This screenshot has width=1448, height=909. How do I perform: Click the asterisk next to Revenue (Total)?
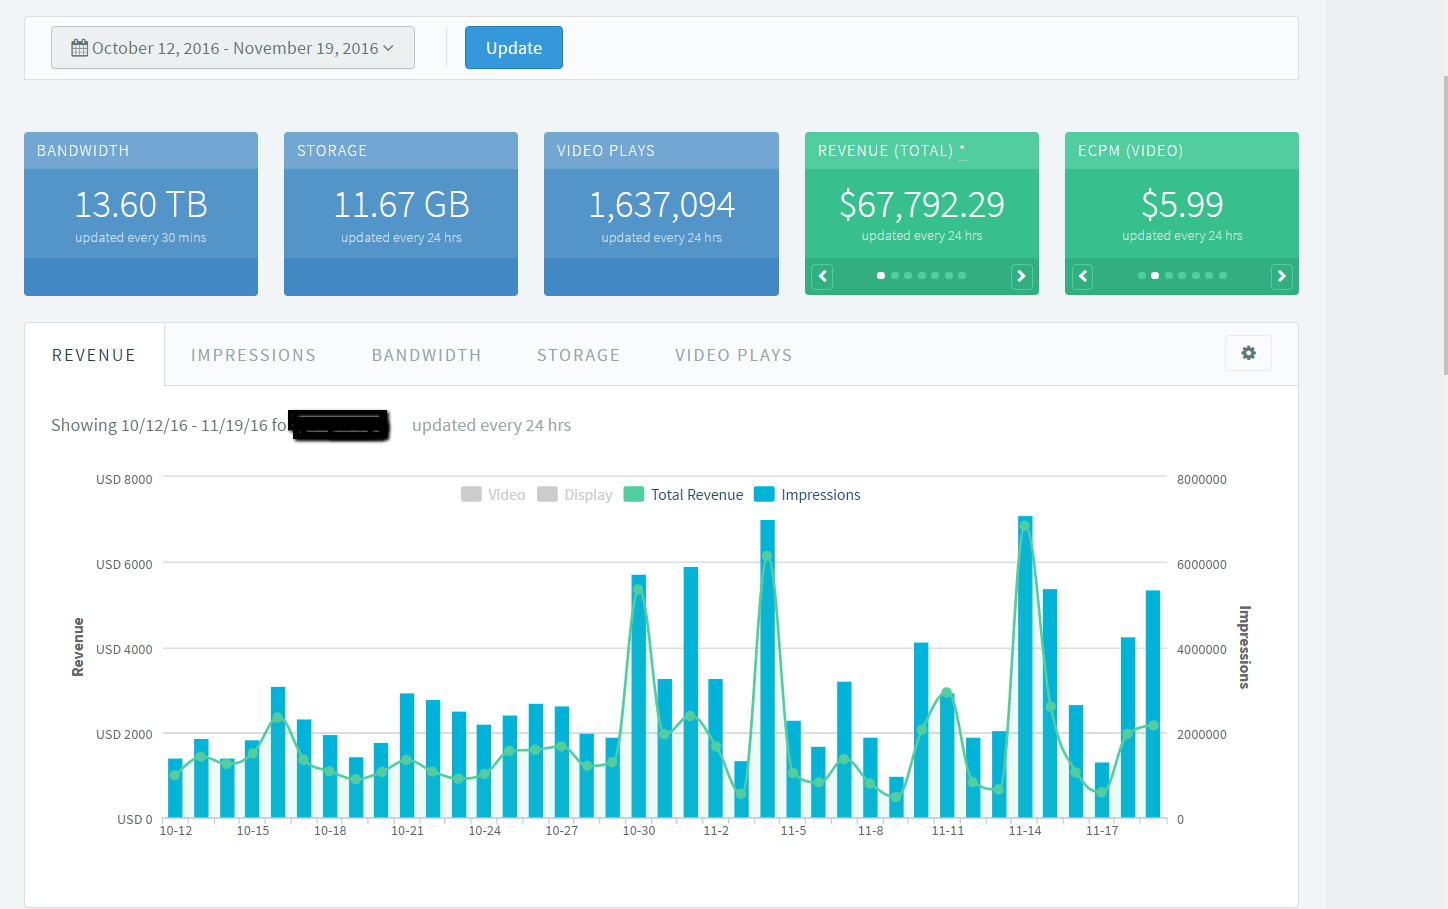(x=963, y=150)
